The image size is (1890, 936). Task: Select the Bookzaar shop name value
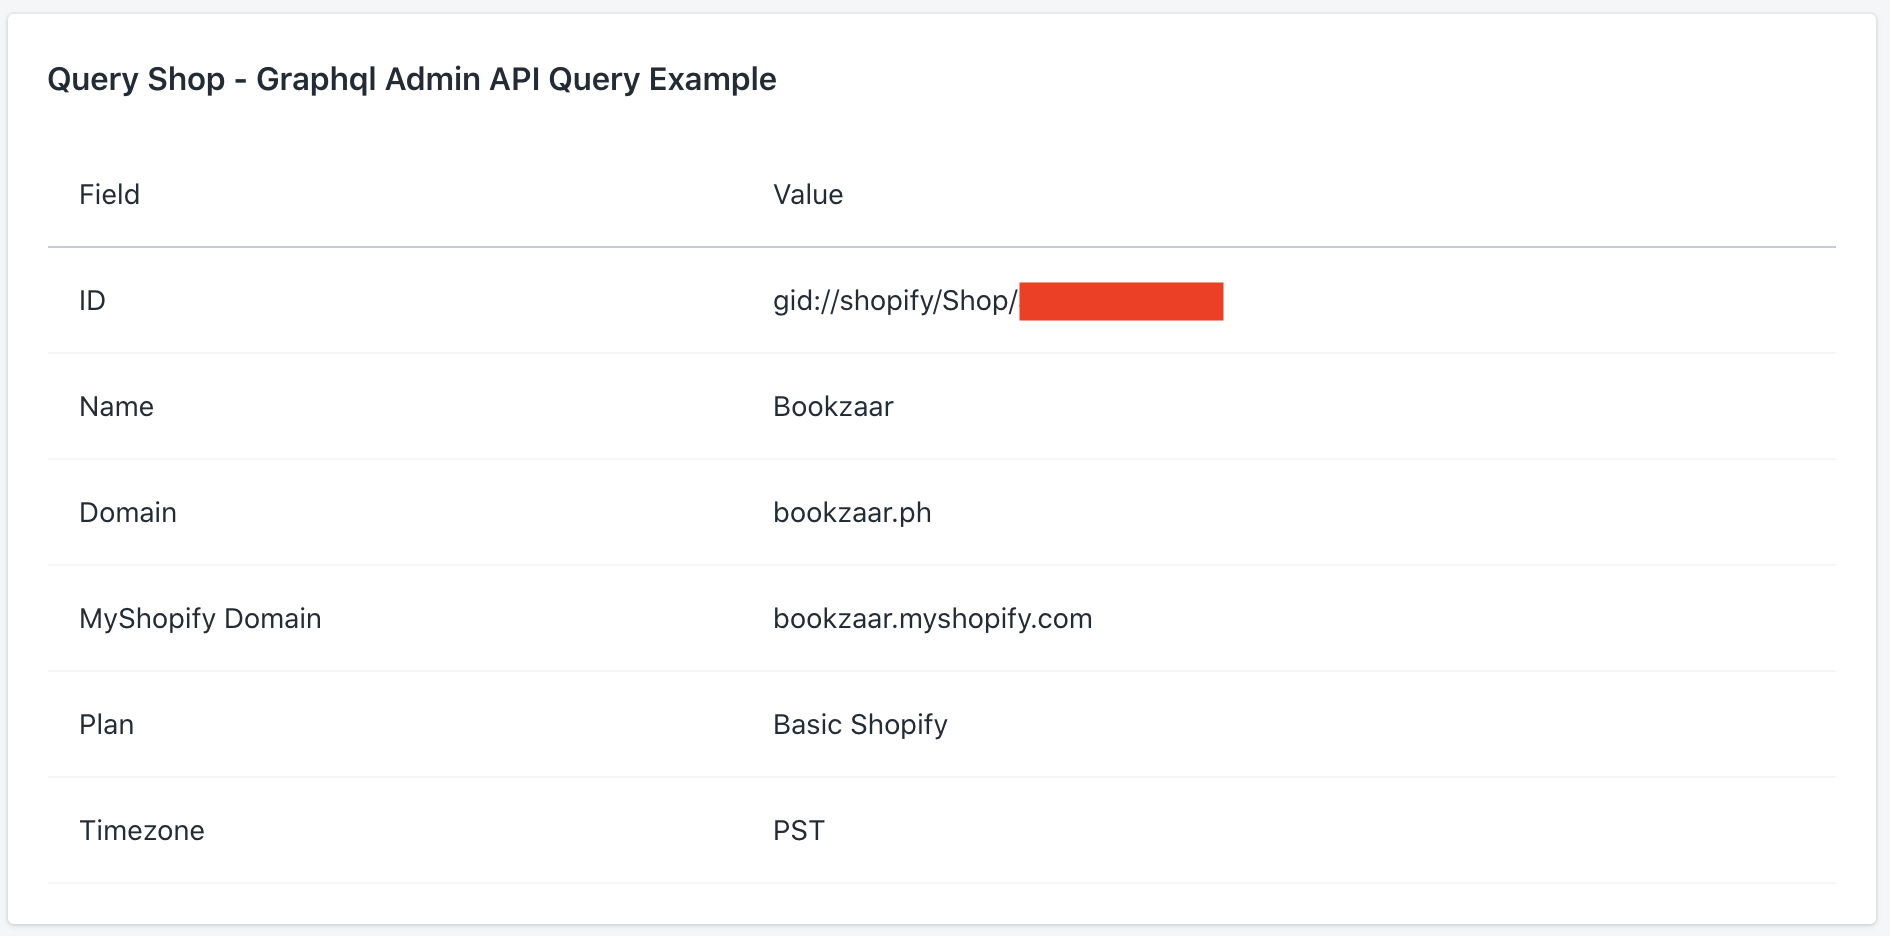tap(833, 406)
